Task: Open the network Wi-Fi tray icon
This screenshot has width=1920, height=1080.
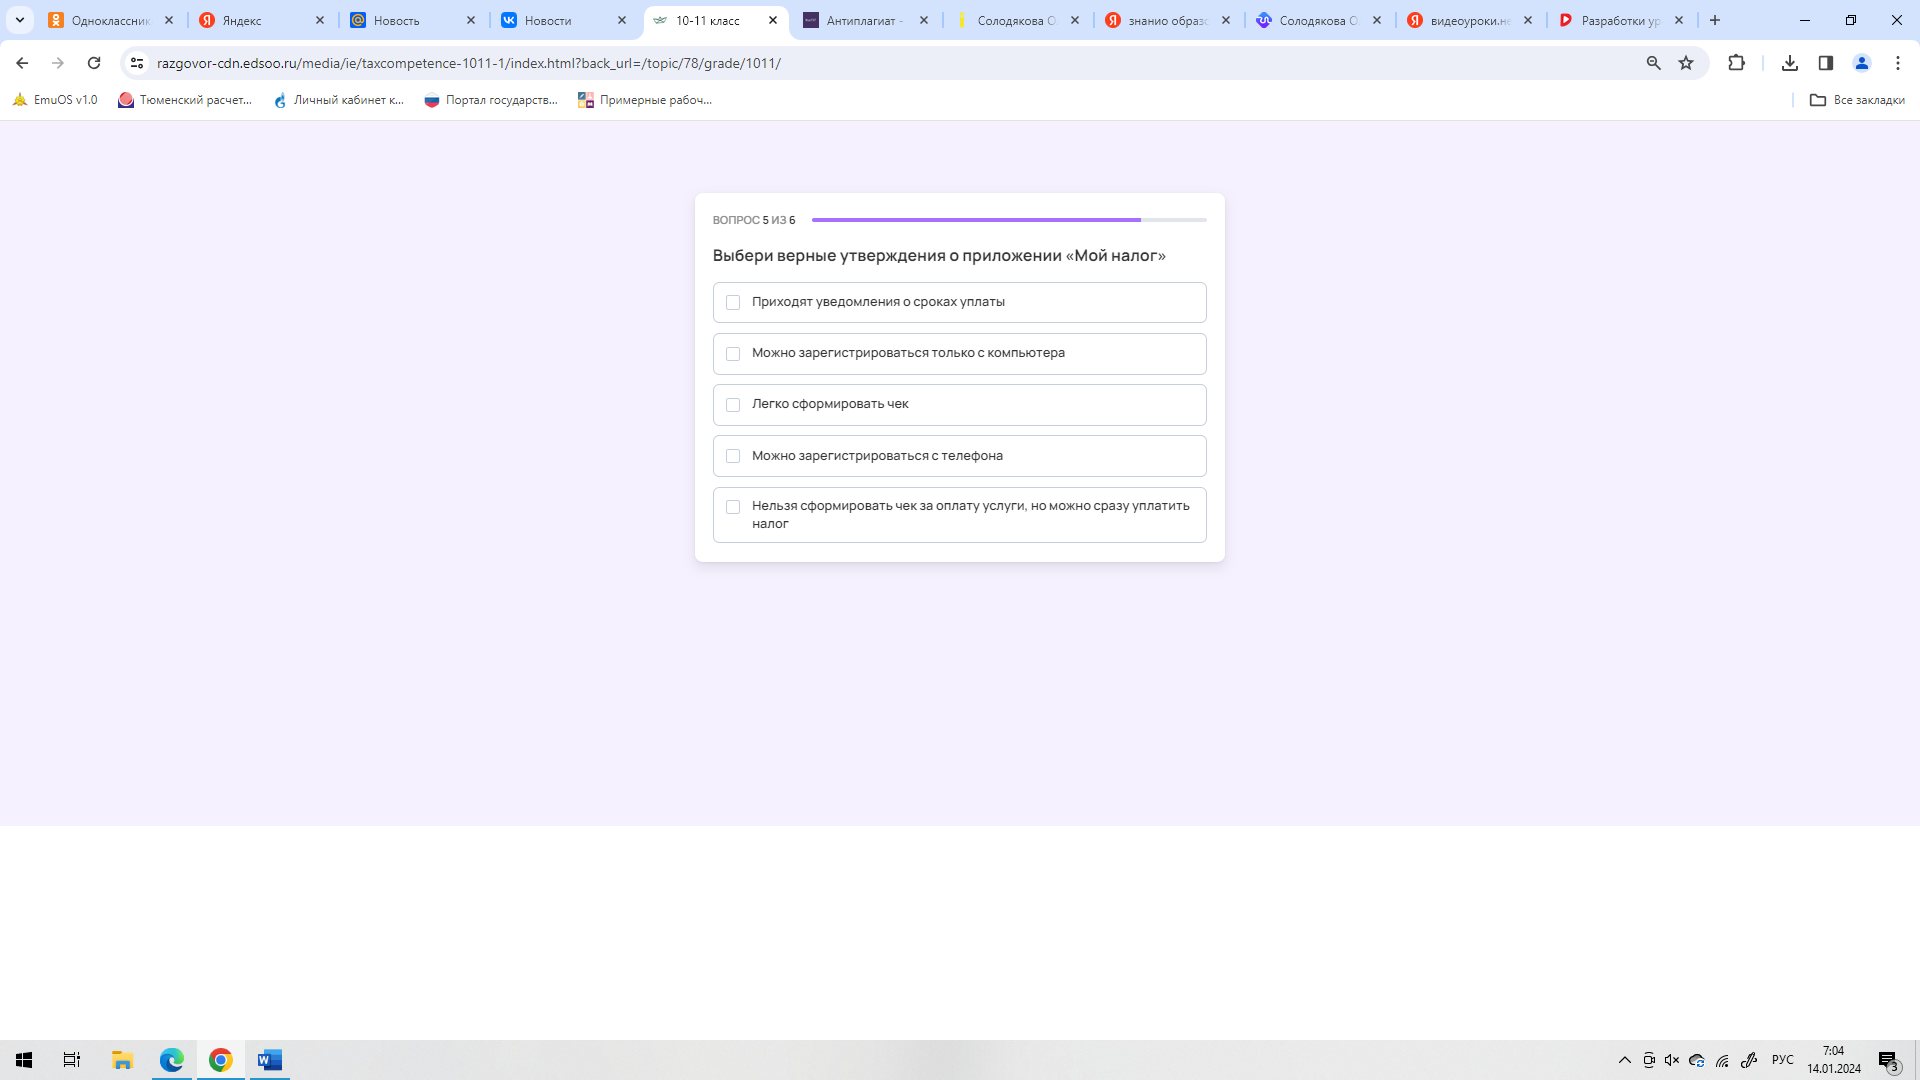Action: (1722, 1060)
